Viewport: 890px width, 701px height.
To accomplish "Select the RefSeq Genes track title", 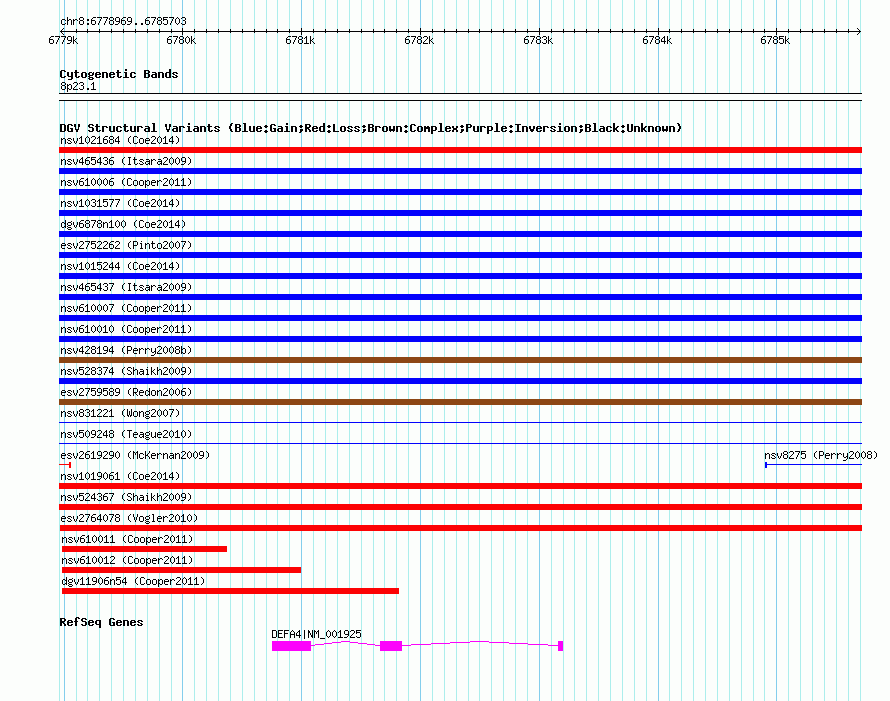I will (x=101, y=622).
